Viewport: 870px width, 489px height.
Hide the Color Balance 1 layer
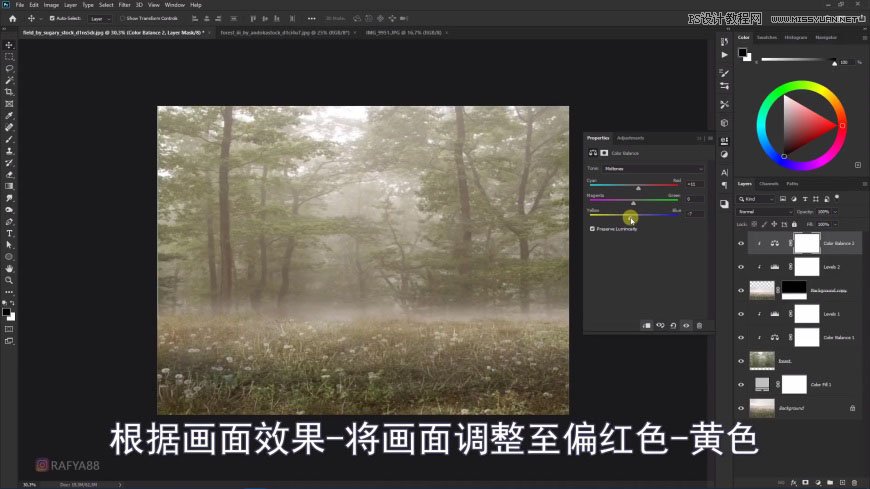(x=741, y=337)
